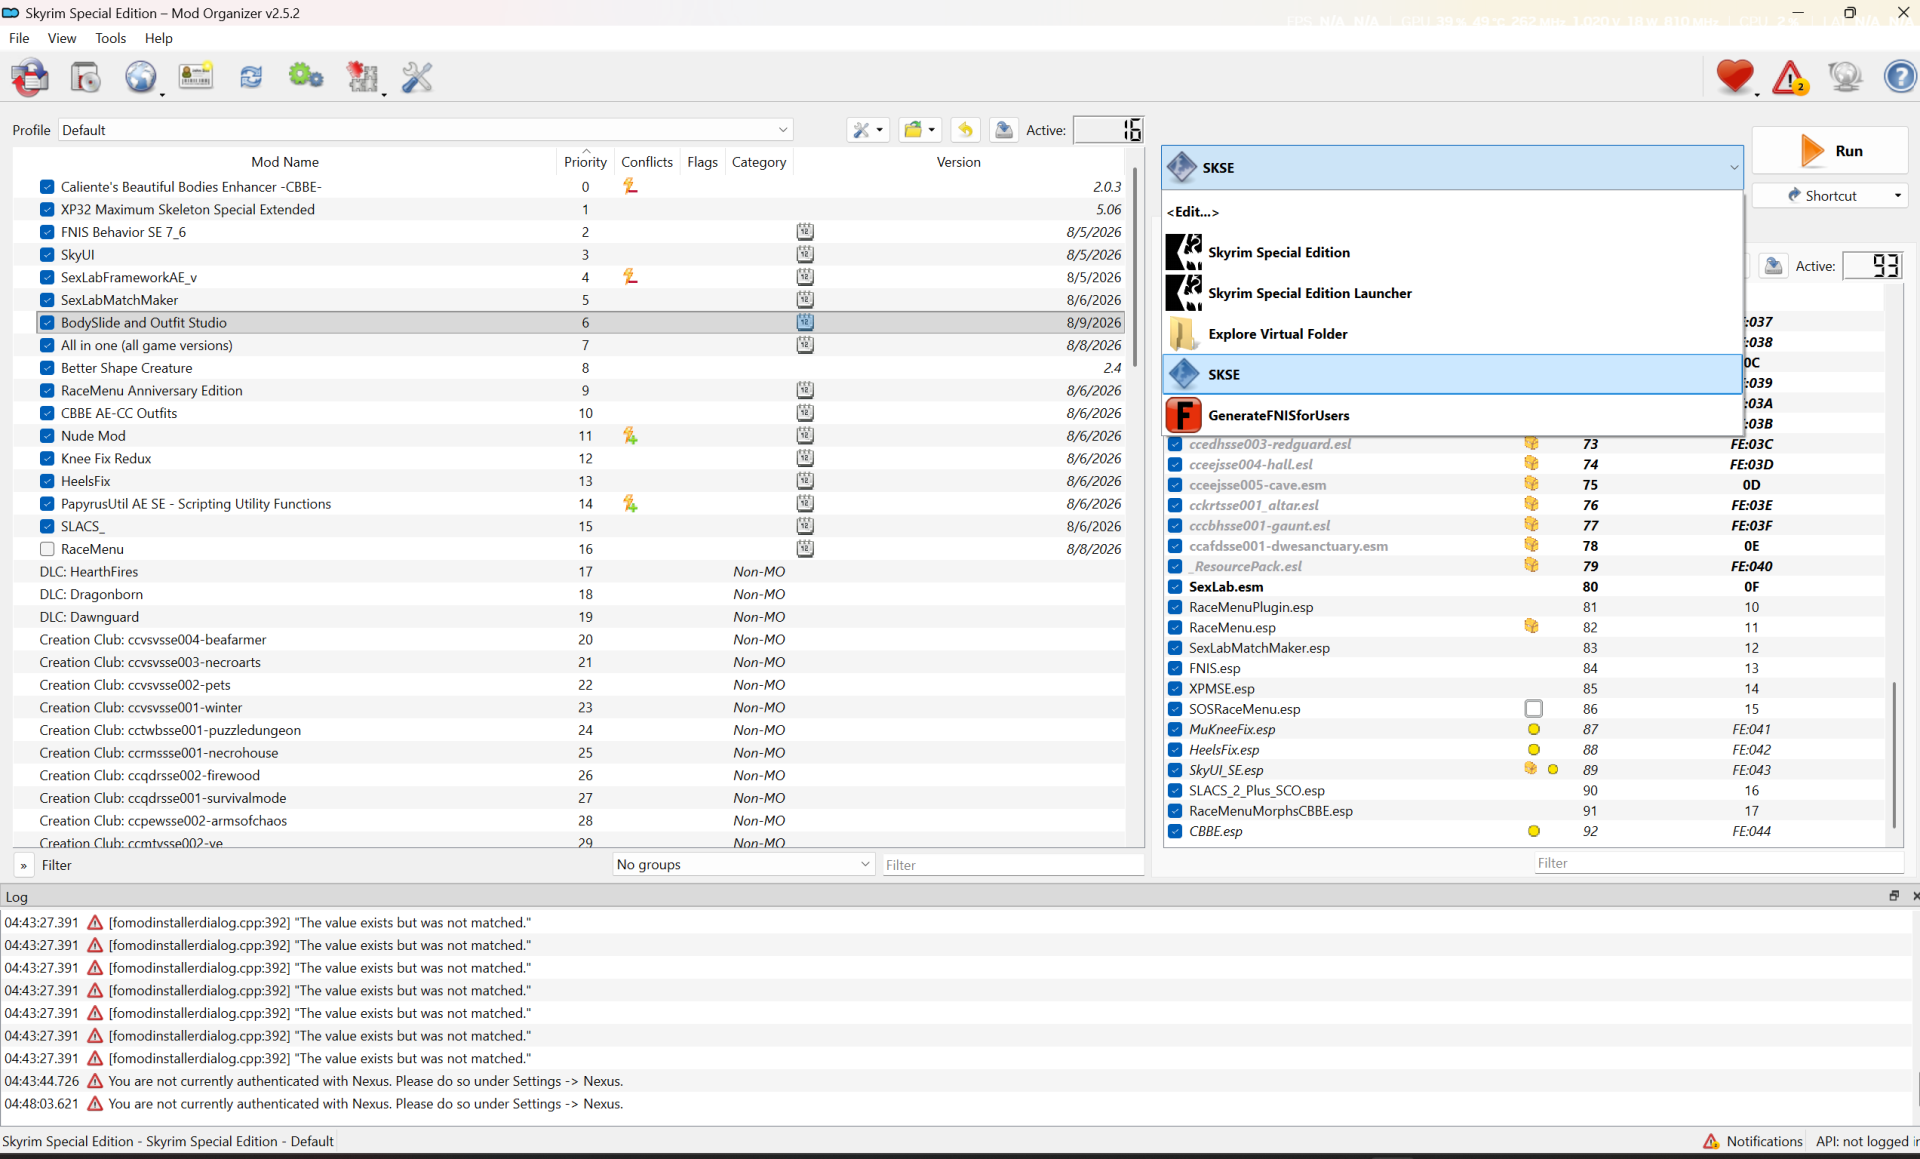Sort by Priority column header
1920x1159 pixels.
(x=585, y=162)
